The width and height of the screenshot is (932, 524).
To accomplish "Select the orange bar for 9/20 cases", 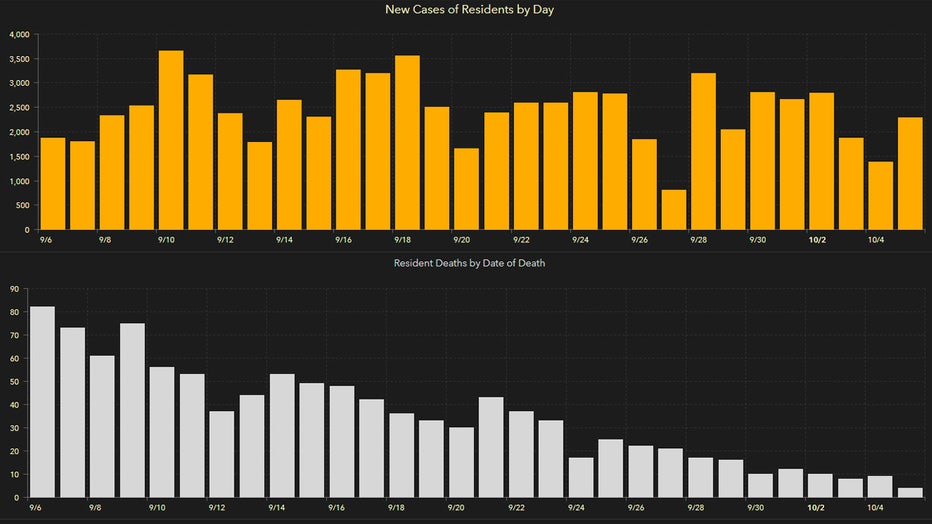I will click(x=466, y=189).
